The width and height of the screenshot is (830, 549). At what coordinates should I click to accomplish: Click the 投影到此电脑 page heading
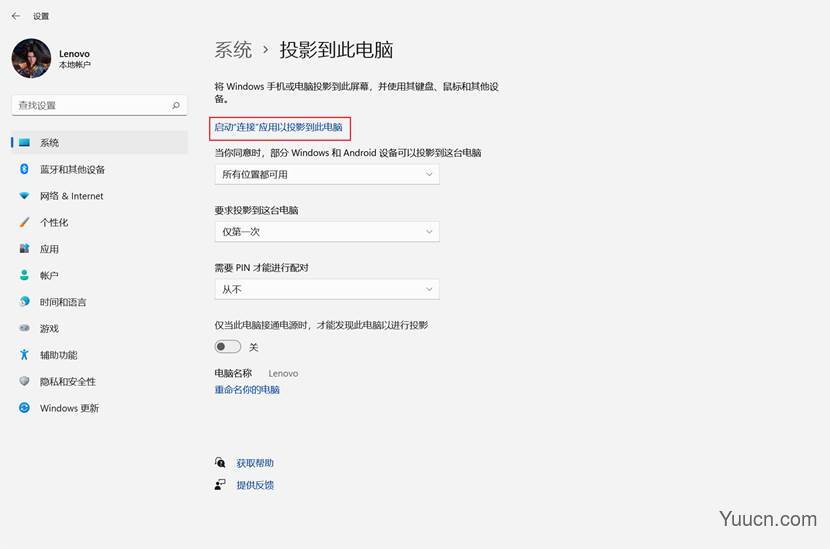point(336,50)
